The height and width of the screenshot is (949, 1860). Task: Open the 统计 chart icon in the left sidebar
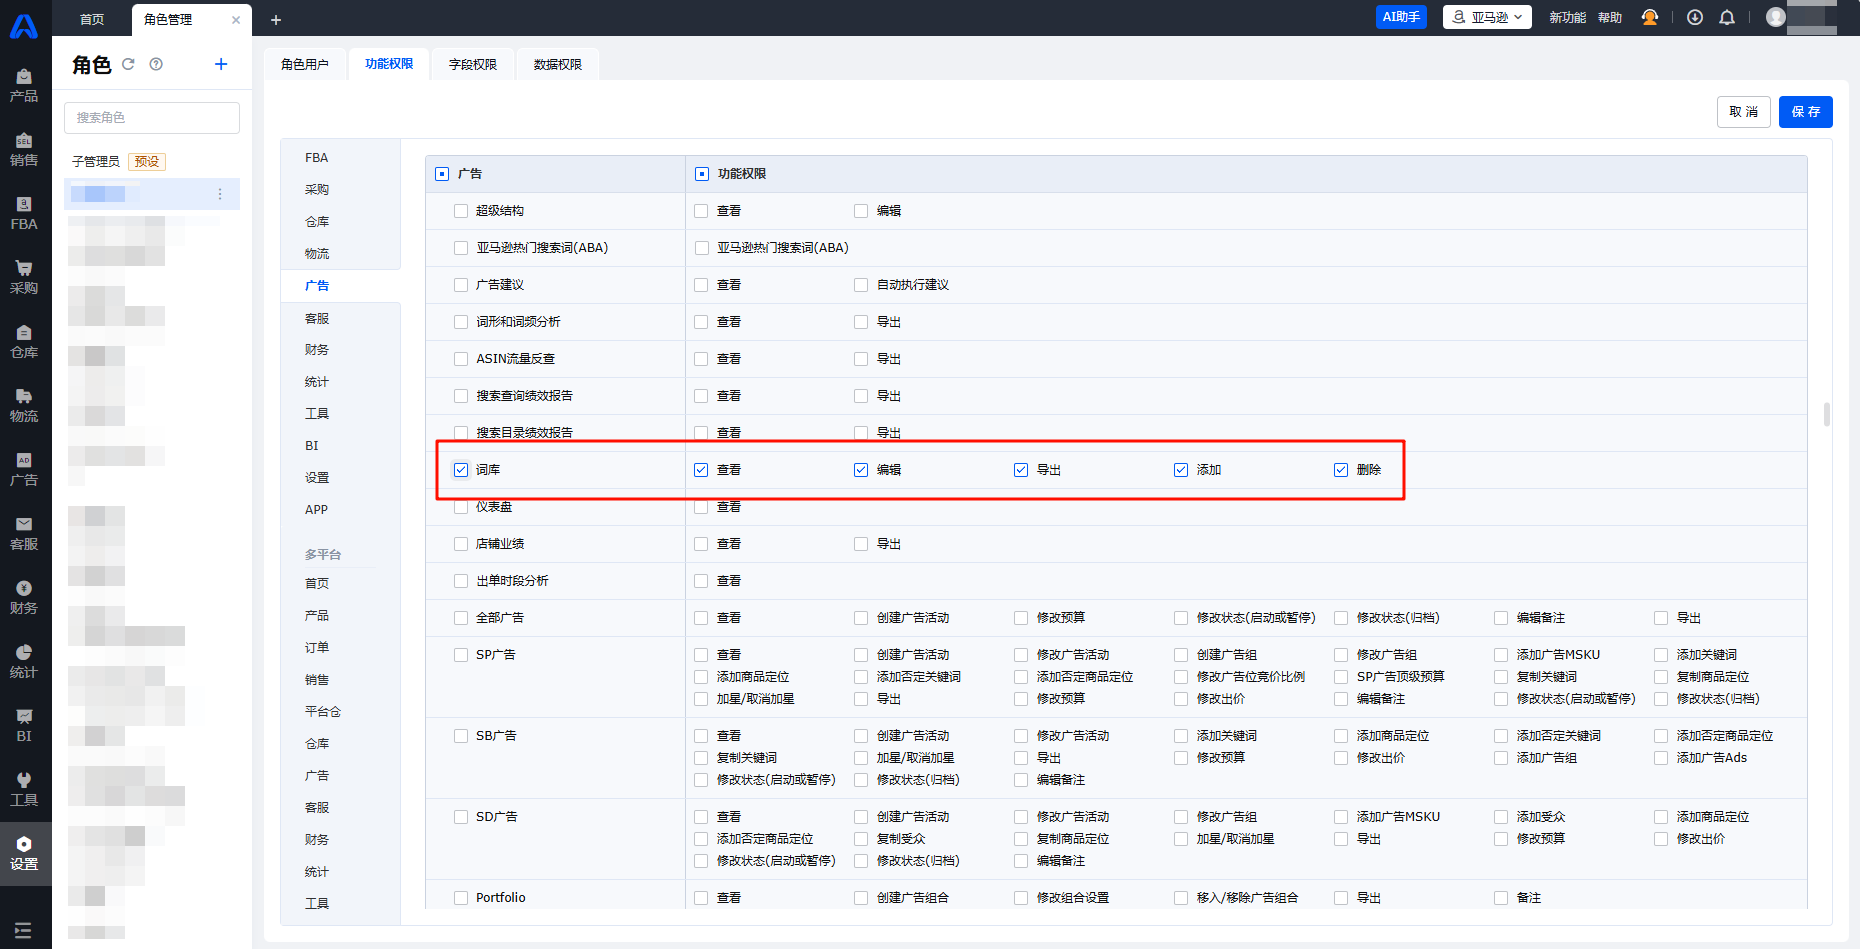pos(24,652)
